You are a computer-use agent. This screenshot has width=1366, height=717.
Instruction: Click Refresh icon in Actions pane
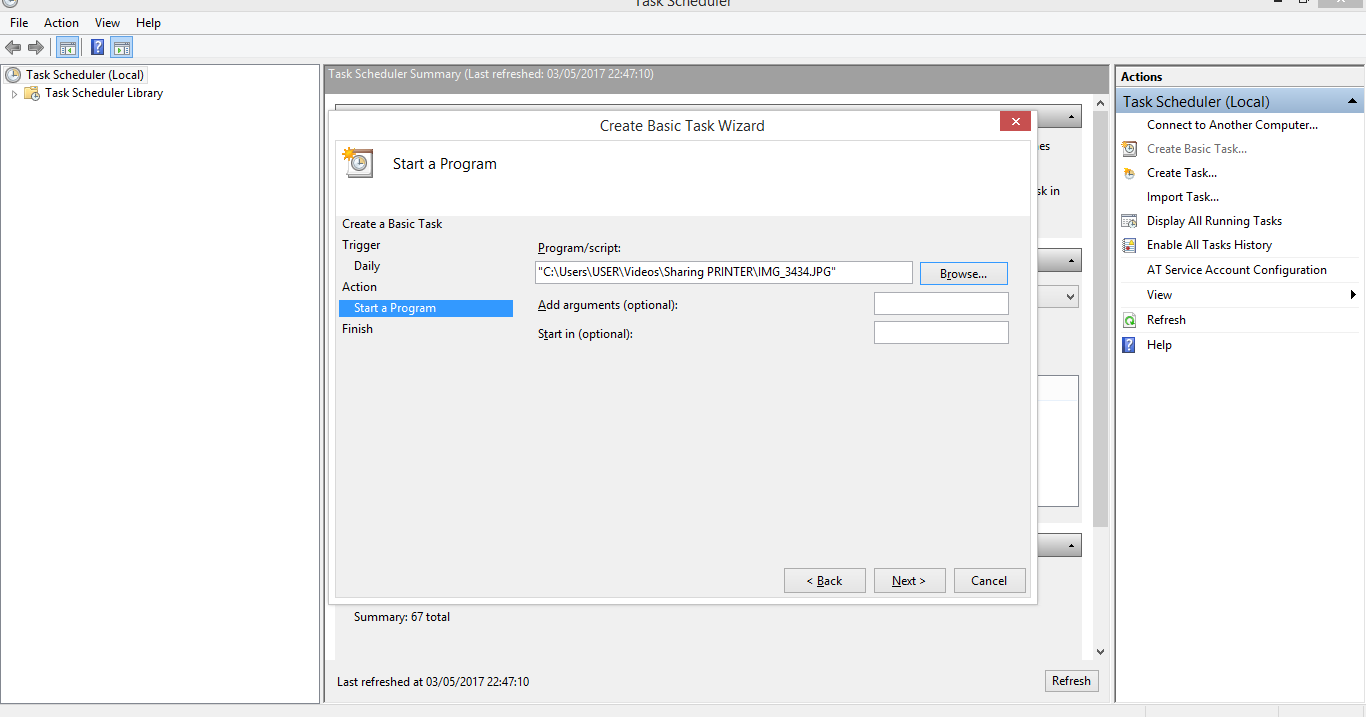(1129, 320)
